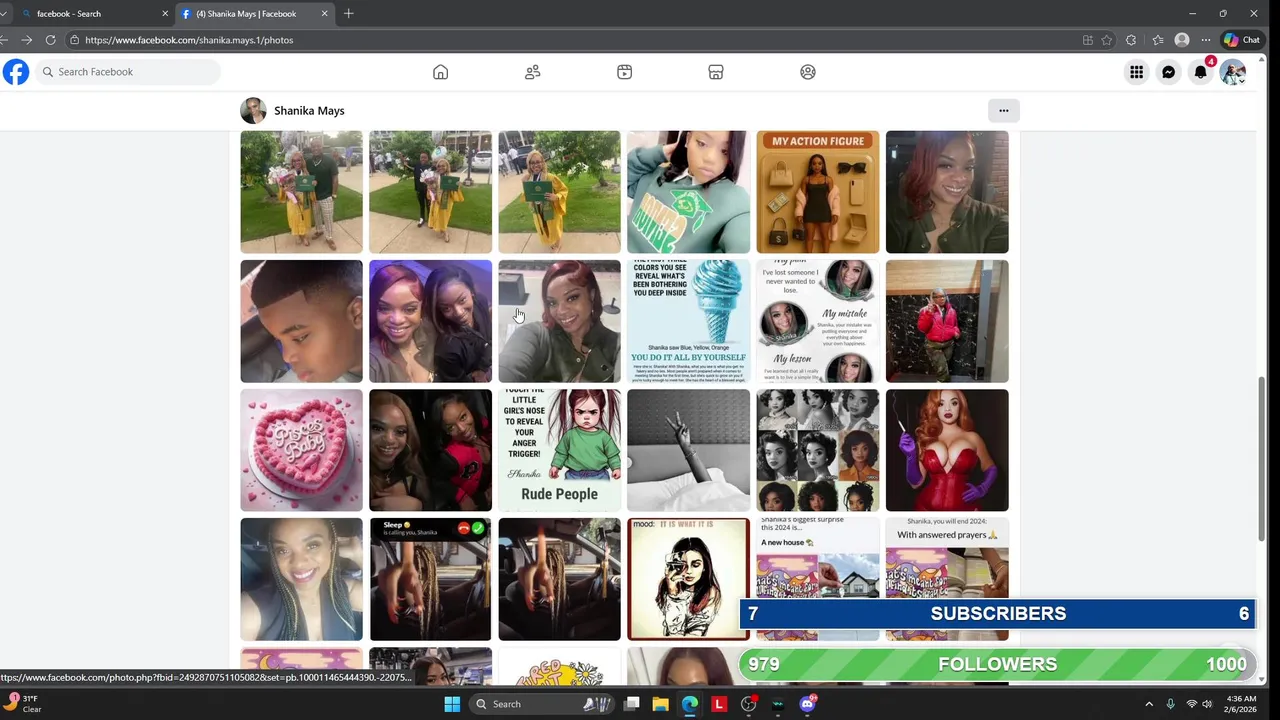Open Edge Settings and more menu
Viewport: 1280px width, 720px height.
[x=1207, y=40]
